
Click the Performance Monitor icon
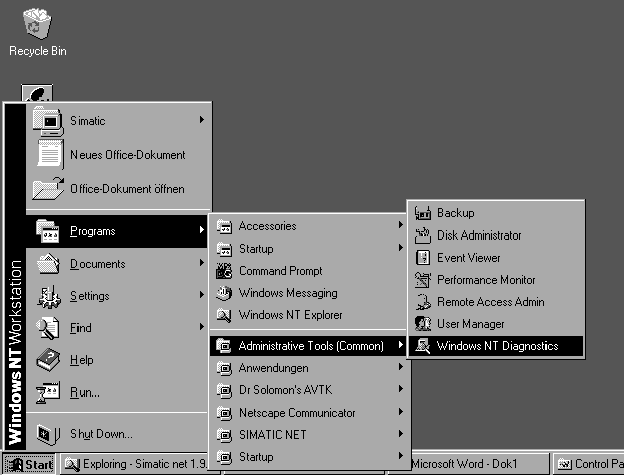pyautogui.click(x=423, y=280)
